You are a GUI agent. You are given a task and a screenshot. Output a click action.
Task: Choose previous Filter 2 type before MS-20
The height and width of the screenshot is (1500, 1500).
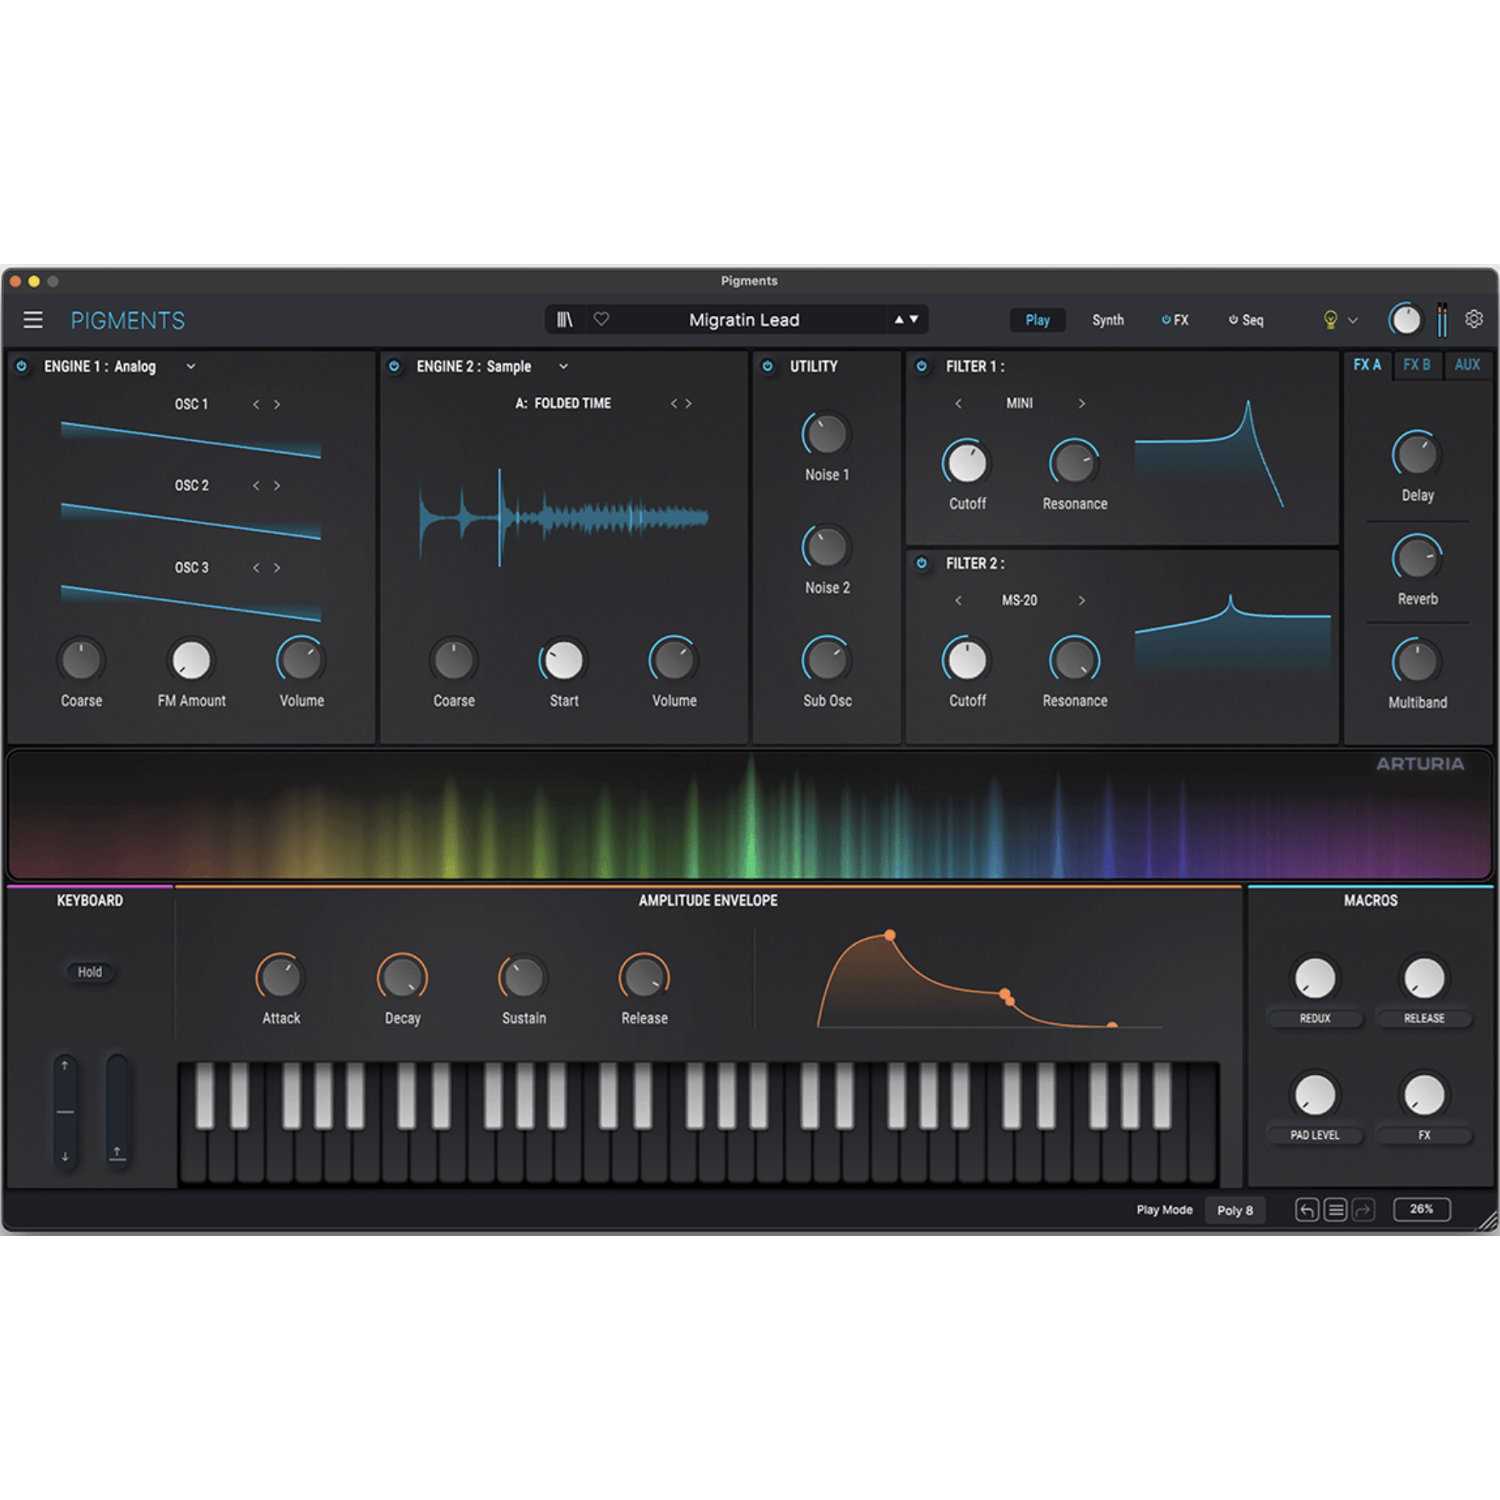[958, 600]
